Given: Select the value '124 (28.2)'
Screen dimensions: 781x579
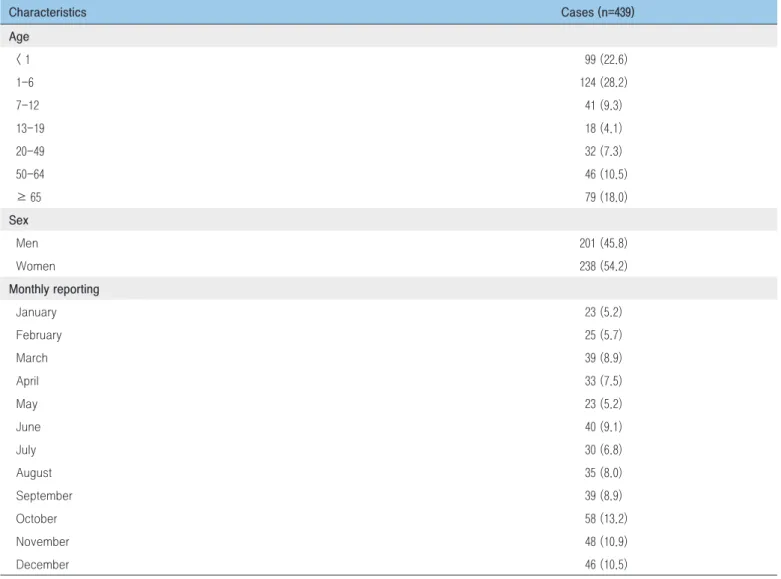Looking at the screenshot, I should pos(603,83).
